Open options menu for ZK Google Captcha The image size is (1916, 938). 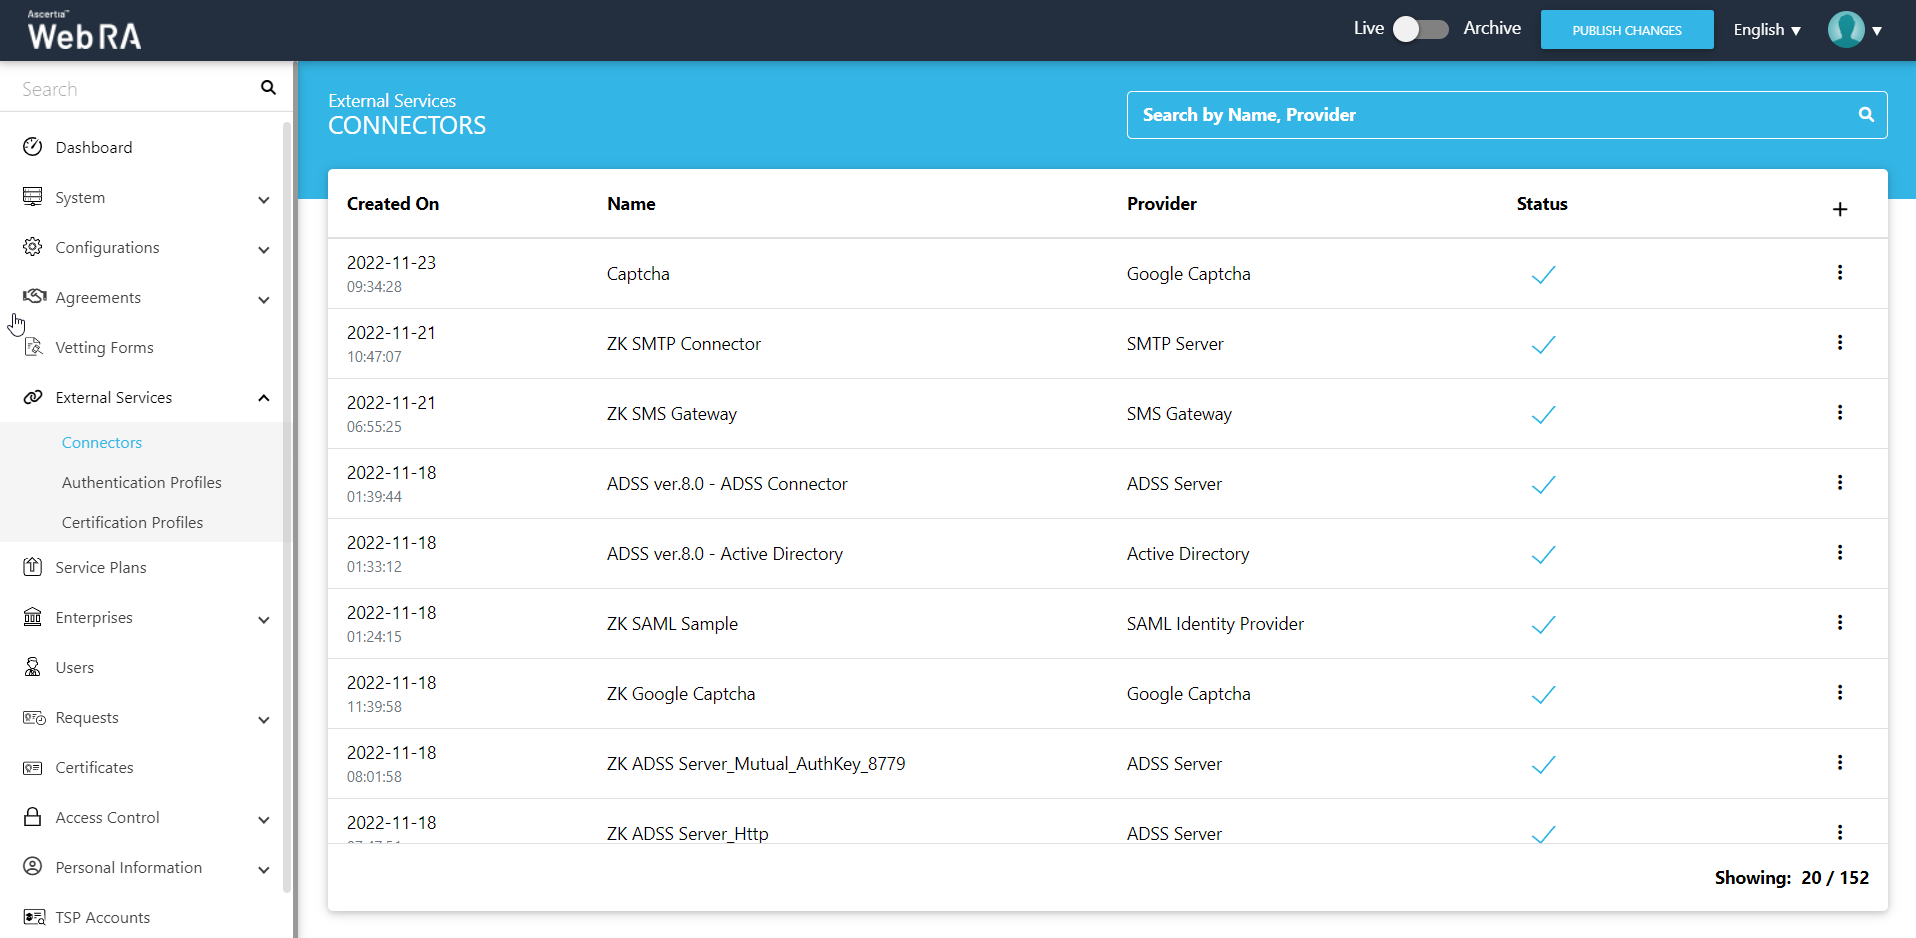tap(1839, 692)
